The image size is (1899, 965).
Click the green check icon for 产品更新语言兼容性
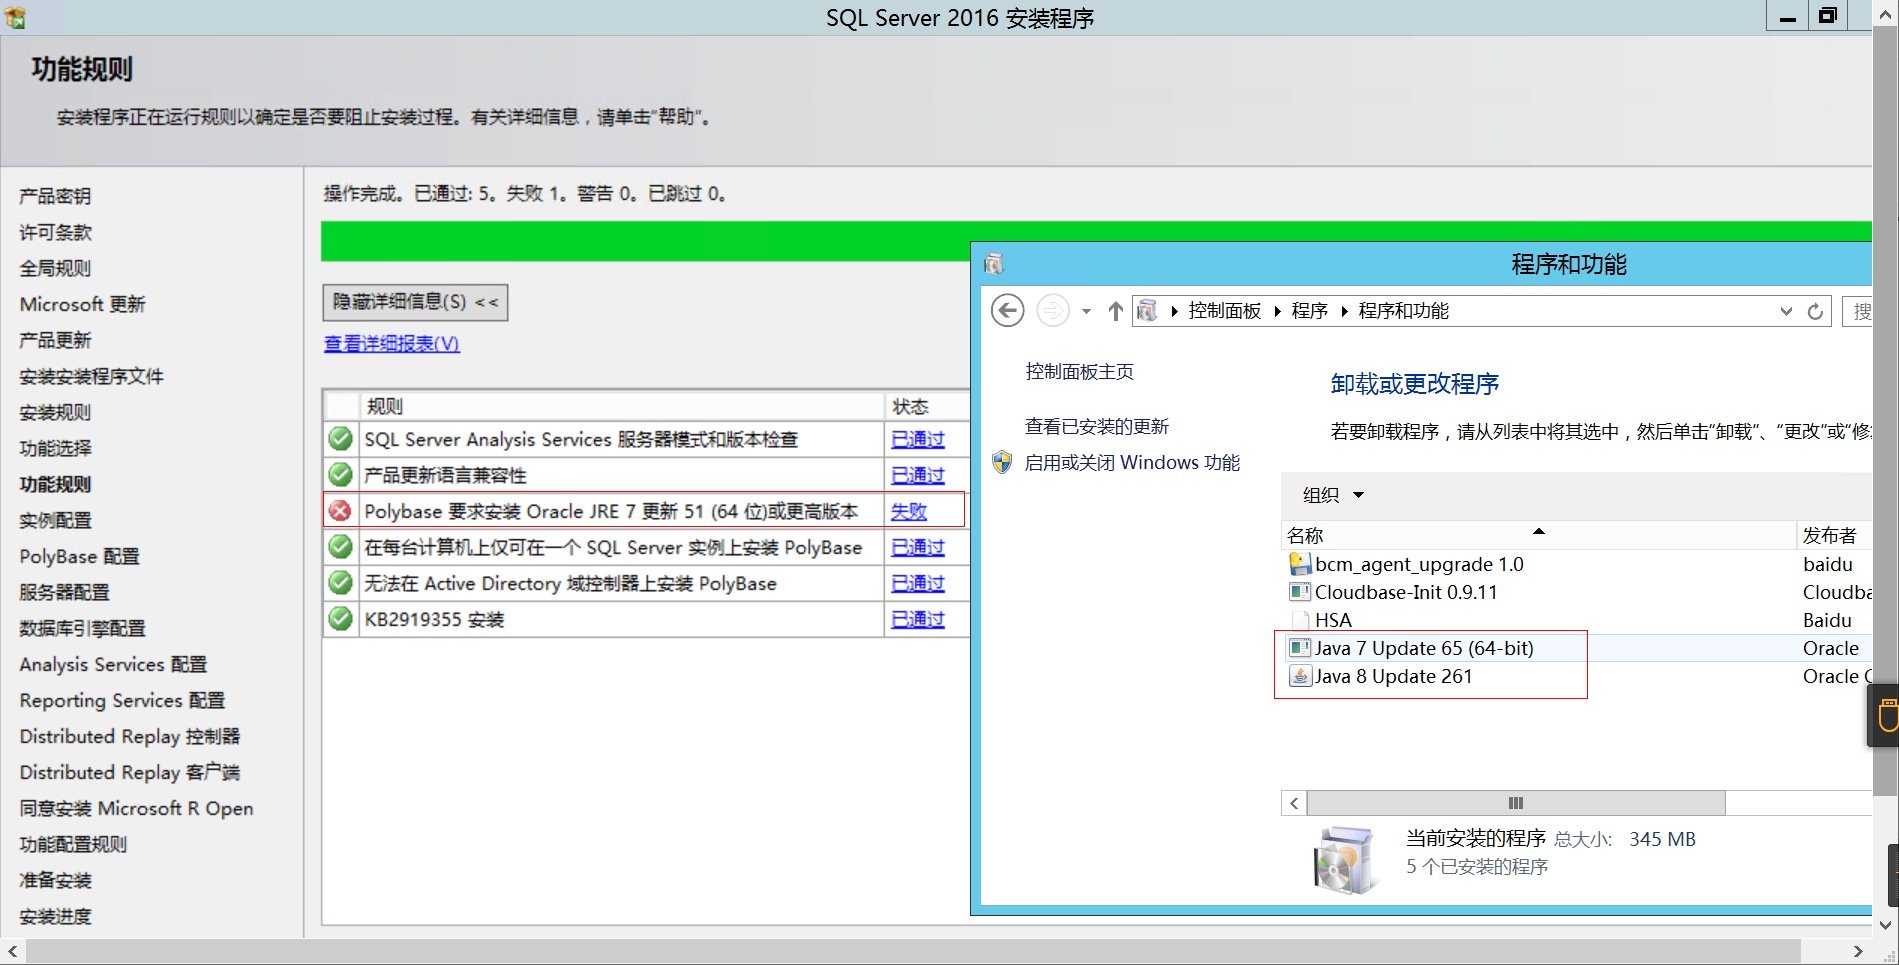(x=341, y=475)
